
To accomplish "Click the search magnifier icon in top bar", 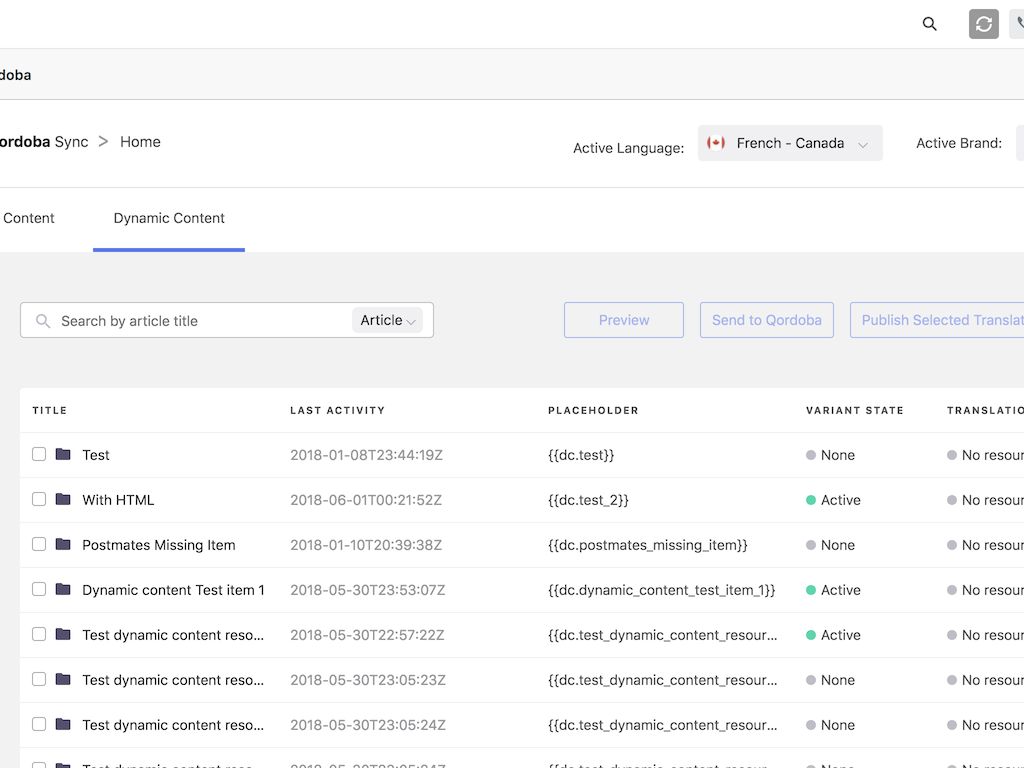I will click(x=930, y=24).
